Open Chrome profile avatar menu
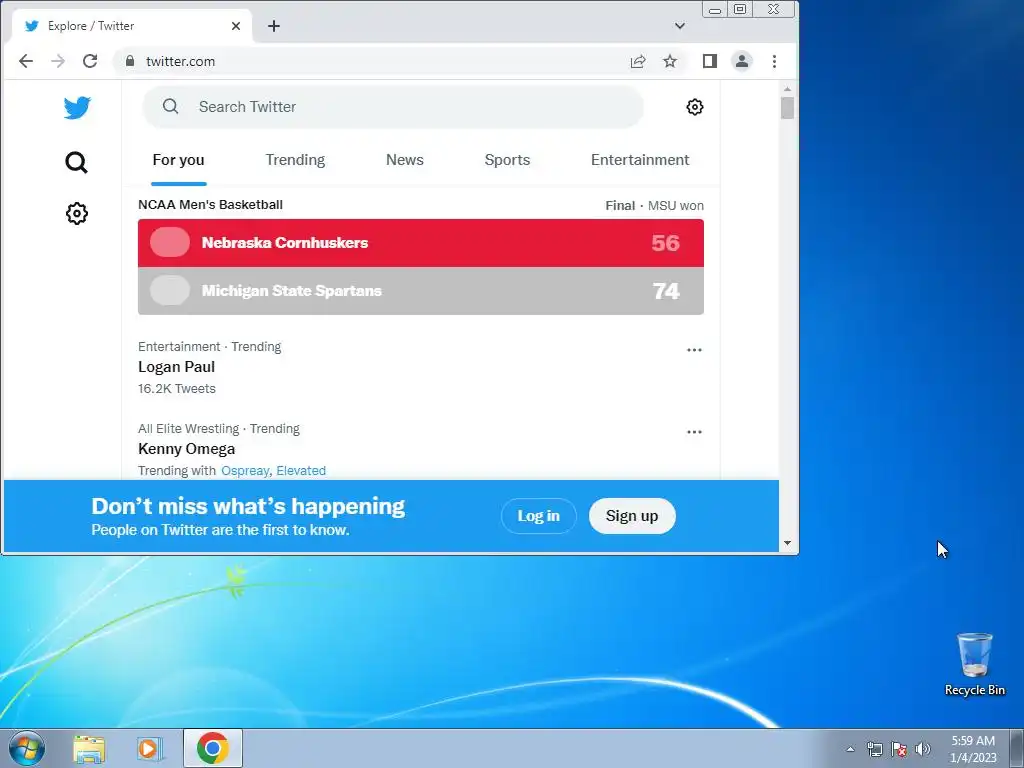This screenshot has width=1024, height=768. click(x=741, y=61)
